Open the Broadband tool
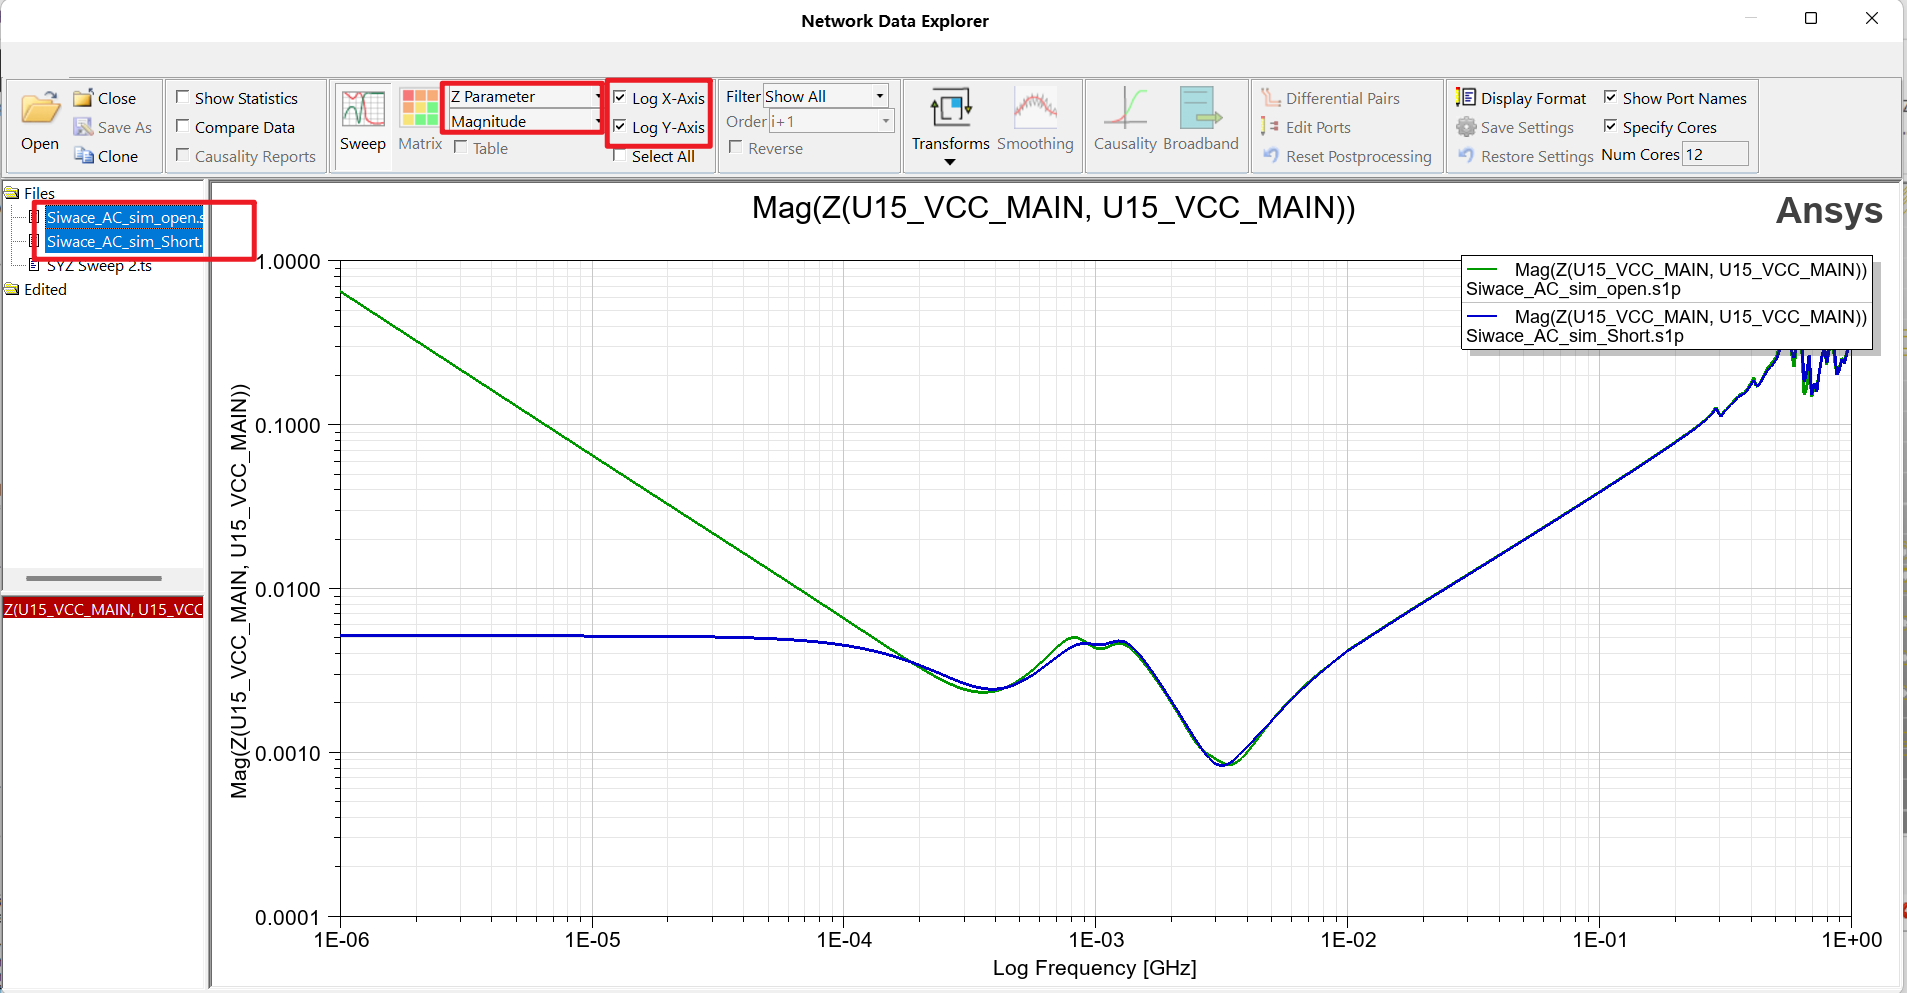The height and width of the screenshot is (993, 1907). tap(1201, 120)
